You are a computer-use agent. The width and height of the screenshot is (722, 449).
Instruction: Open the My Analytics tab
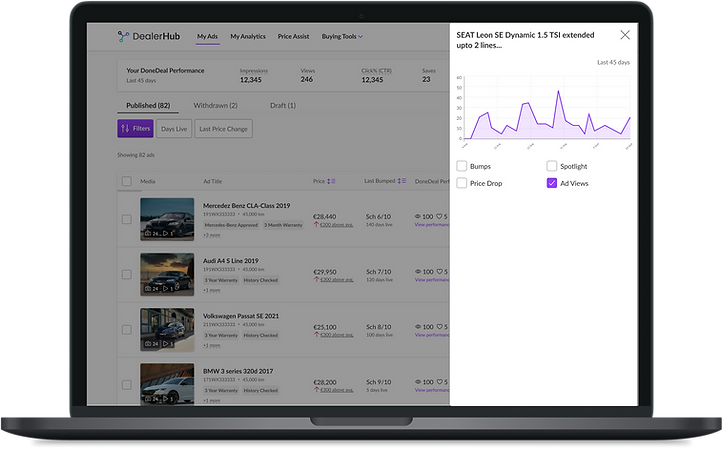tap(248, 36)
